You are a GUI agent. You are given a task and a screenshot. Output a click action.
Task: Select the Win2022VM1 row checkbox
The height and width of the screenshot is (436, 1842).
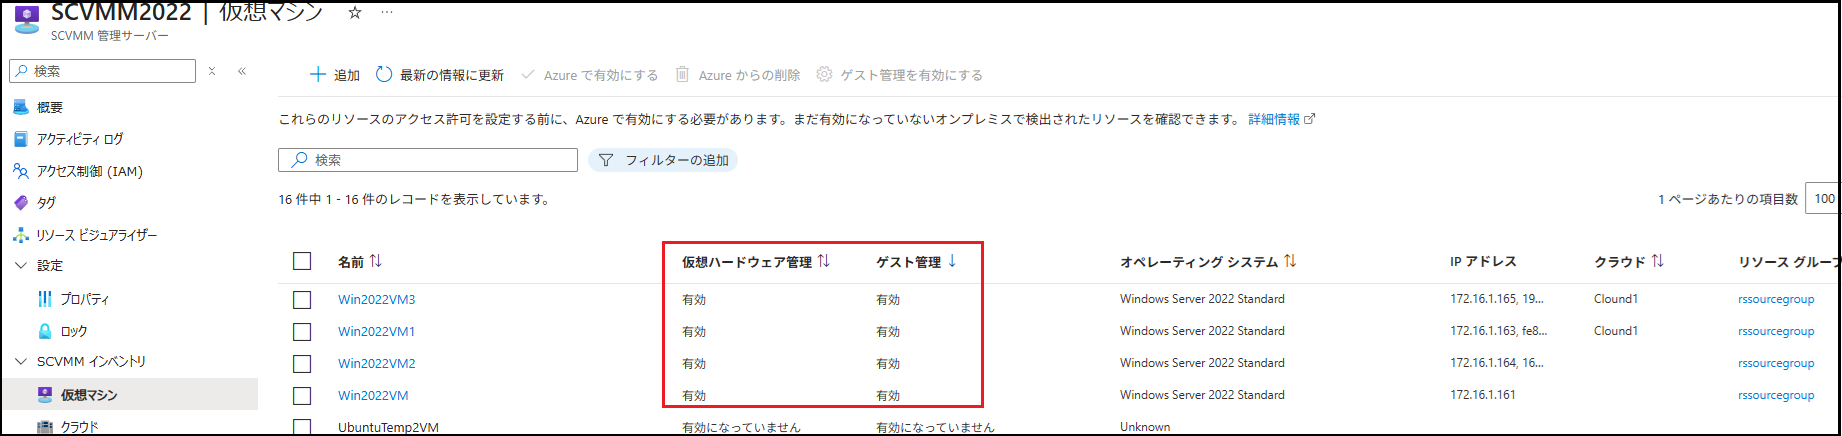coord(302,332)
